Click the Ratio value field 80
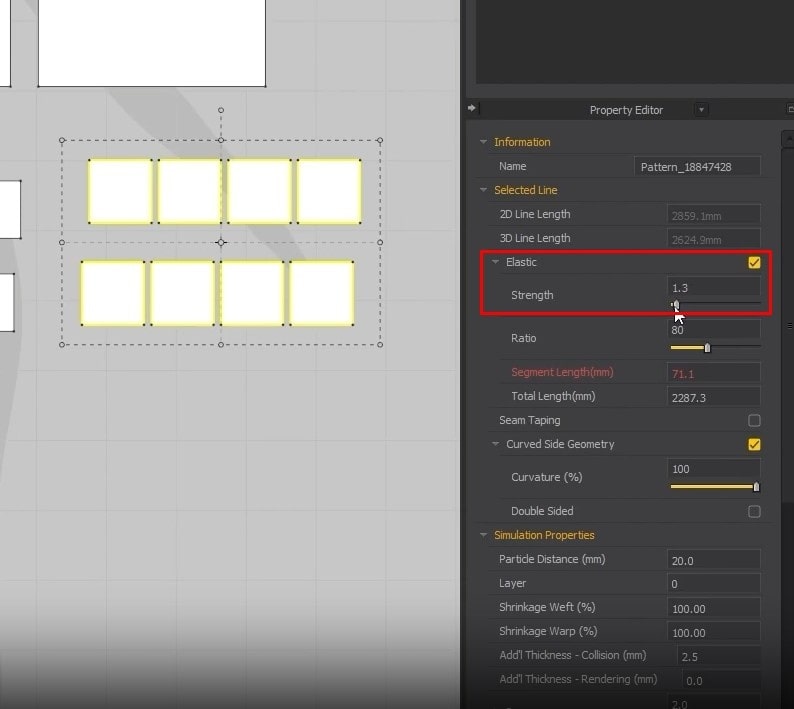Screen dimensions: 794x709 point(713,330)
